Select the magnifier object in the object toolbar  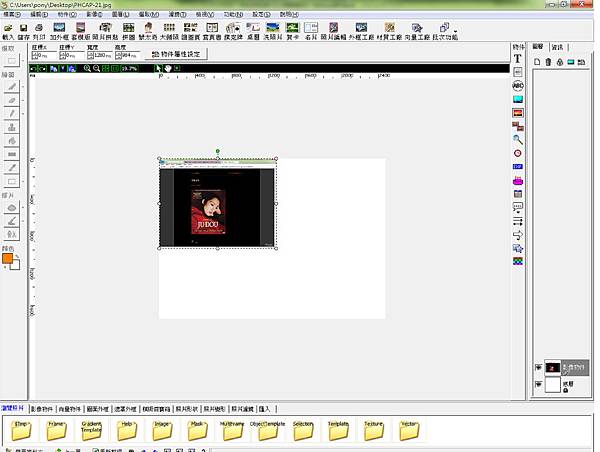point(518,139)
